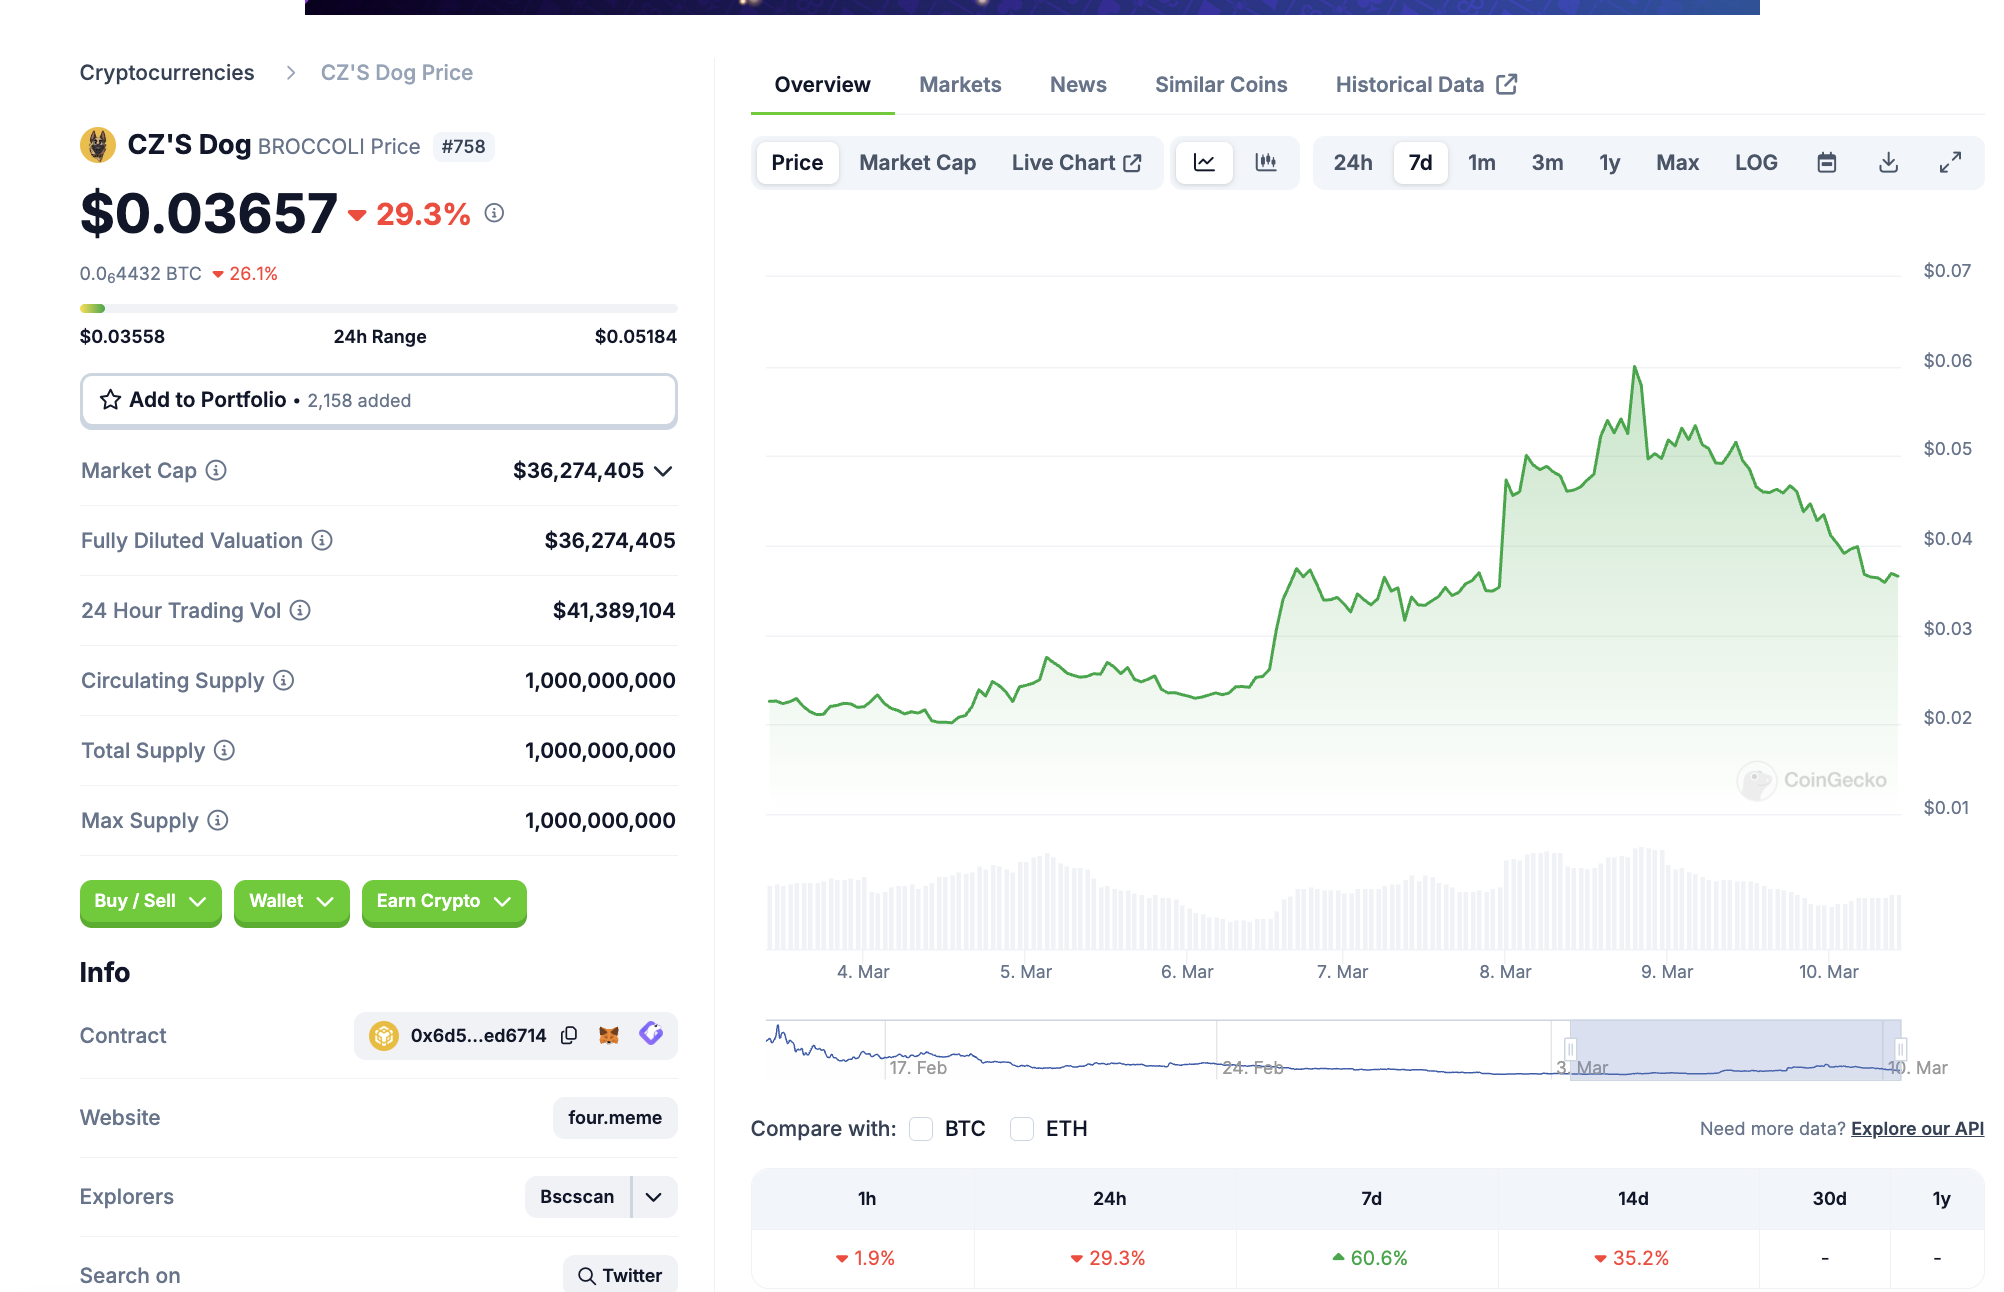
Task: Switch to candlestick chart view icon
Action: point(1266,162)
